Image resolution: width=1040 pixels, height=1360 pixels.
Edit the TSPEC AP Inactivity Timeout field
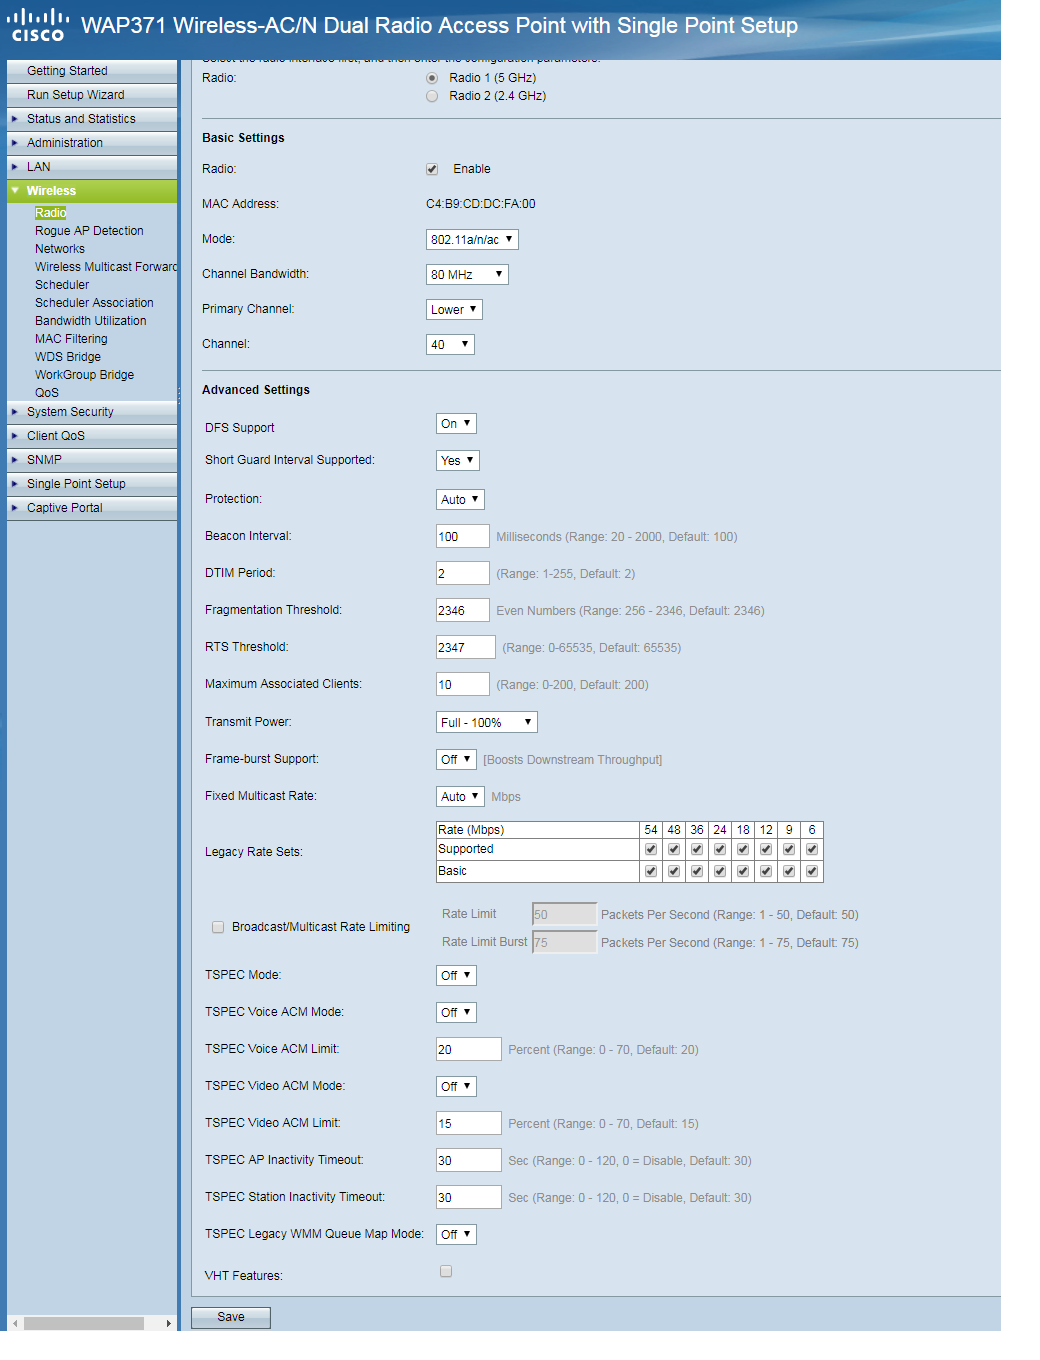(x=469, y=1160)
